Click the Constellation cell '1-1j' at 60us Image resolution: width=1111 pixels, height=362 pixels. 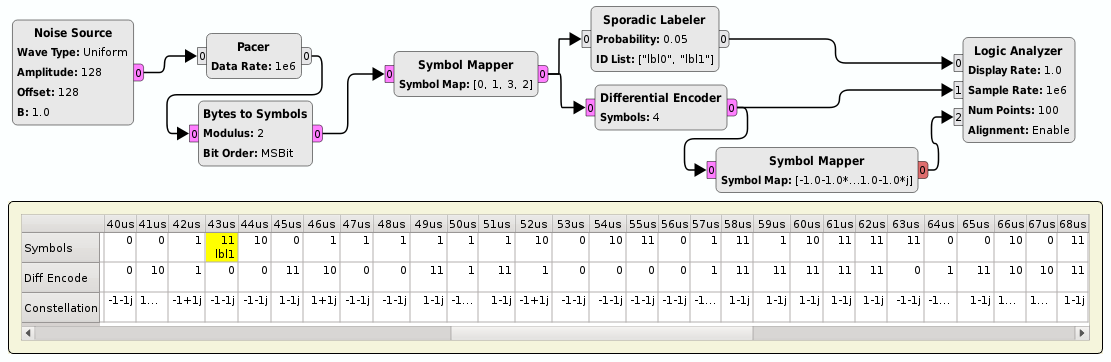806,307
